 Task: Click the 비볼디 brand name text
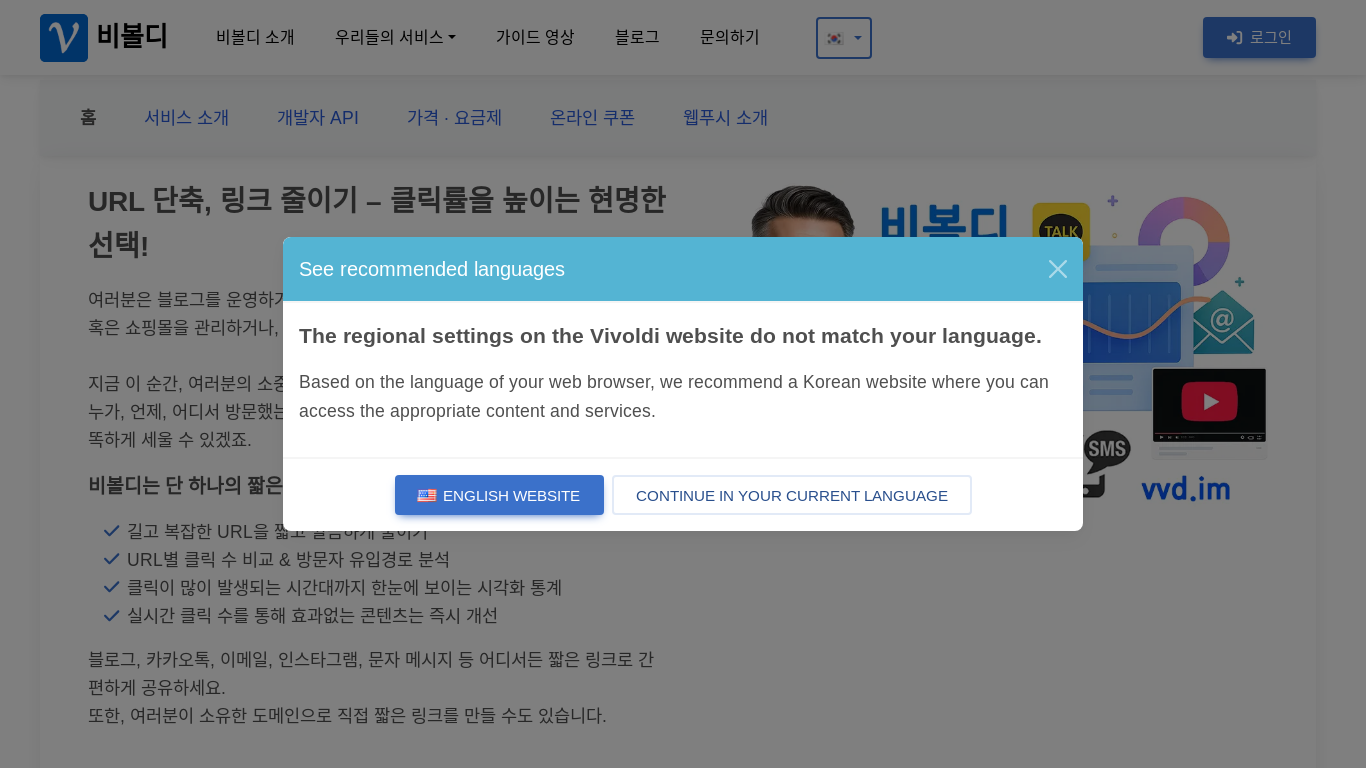click(x=132, y=37)
